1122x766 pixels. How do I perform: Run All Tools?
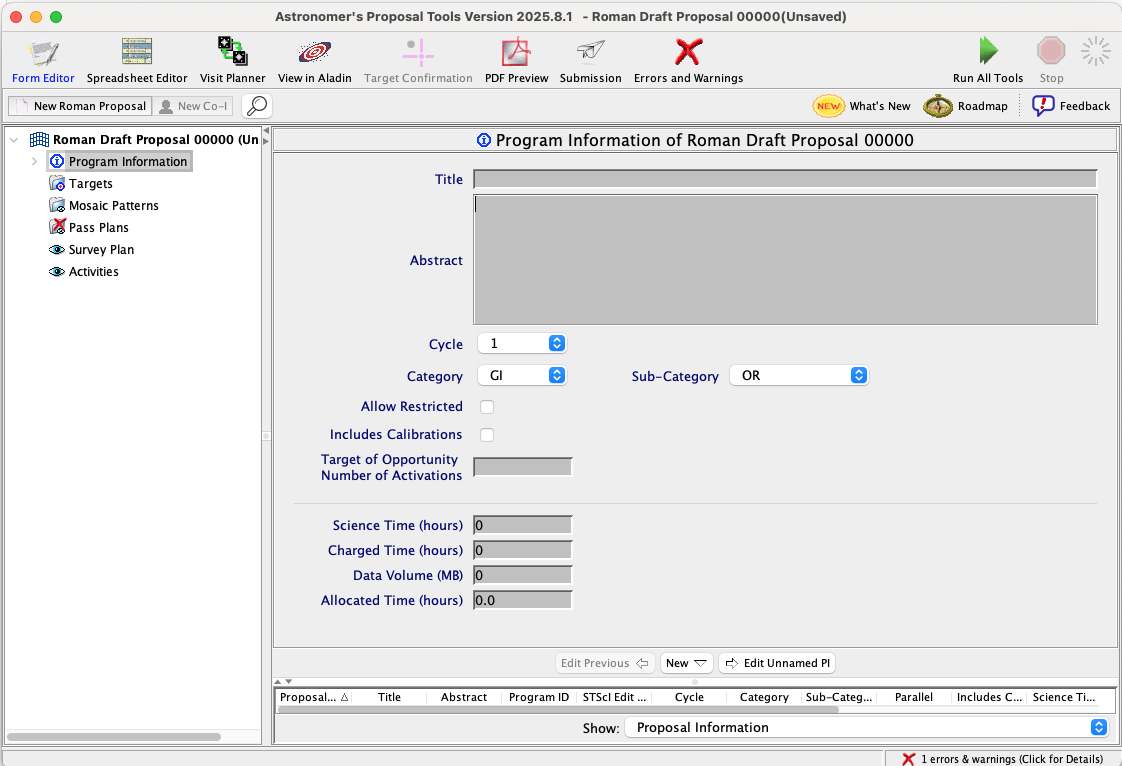[x=987, y=60]
